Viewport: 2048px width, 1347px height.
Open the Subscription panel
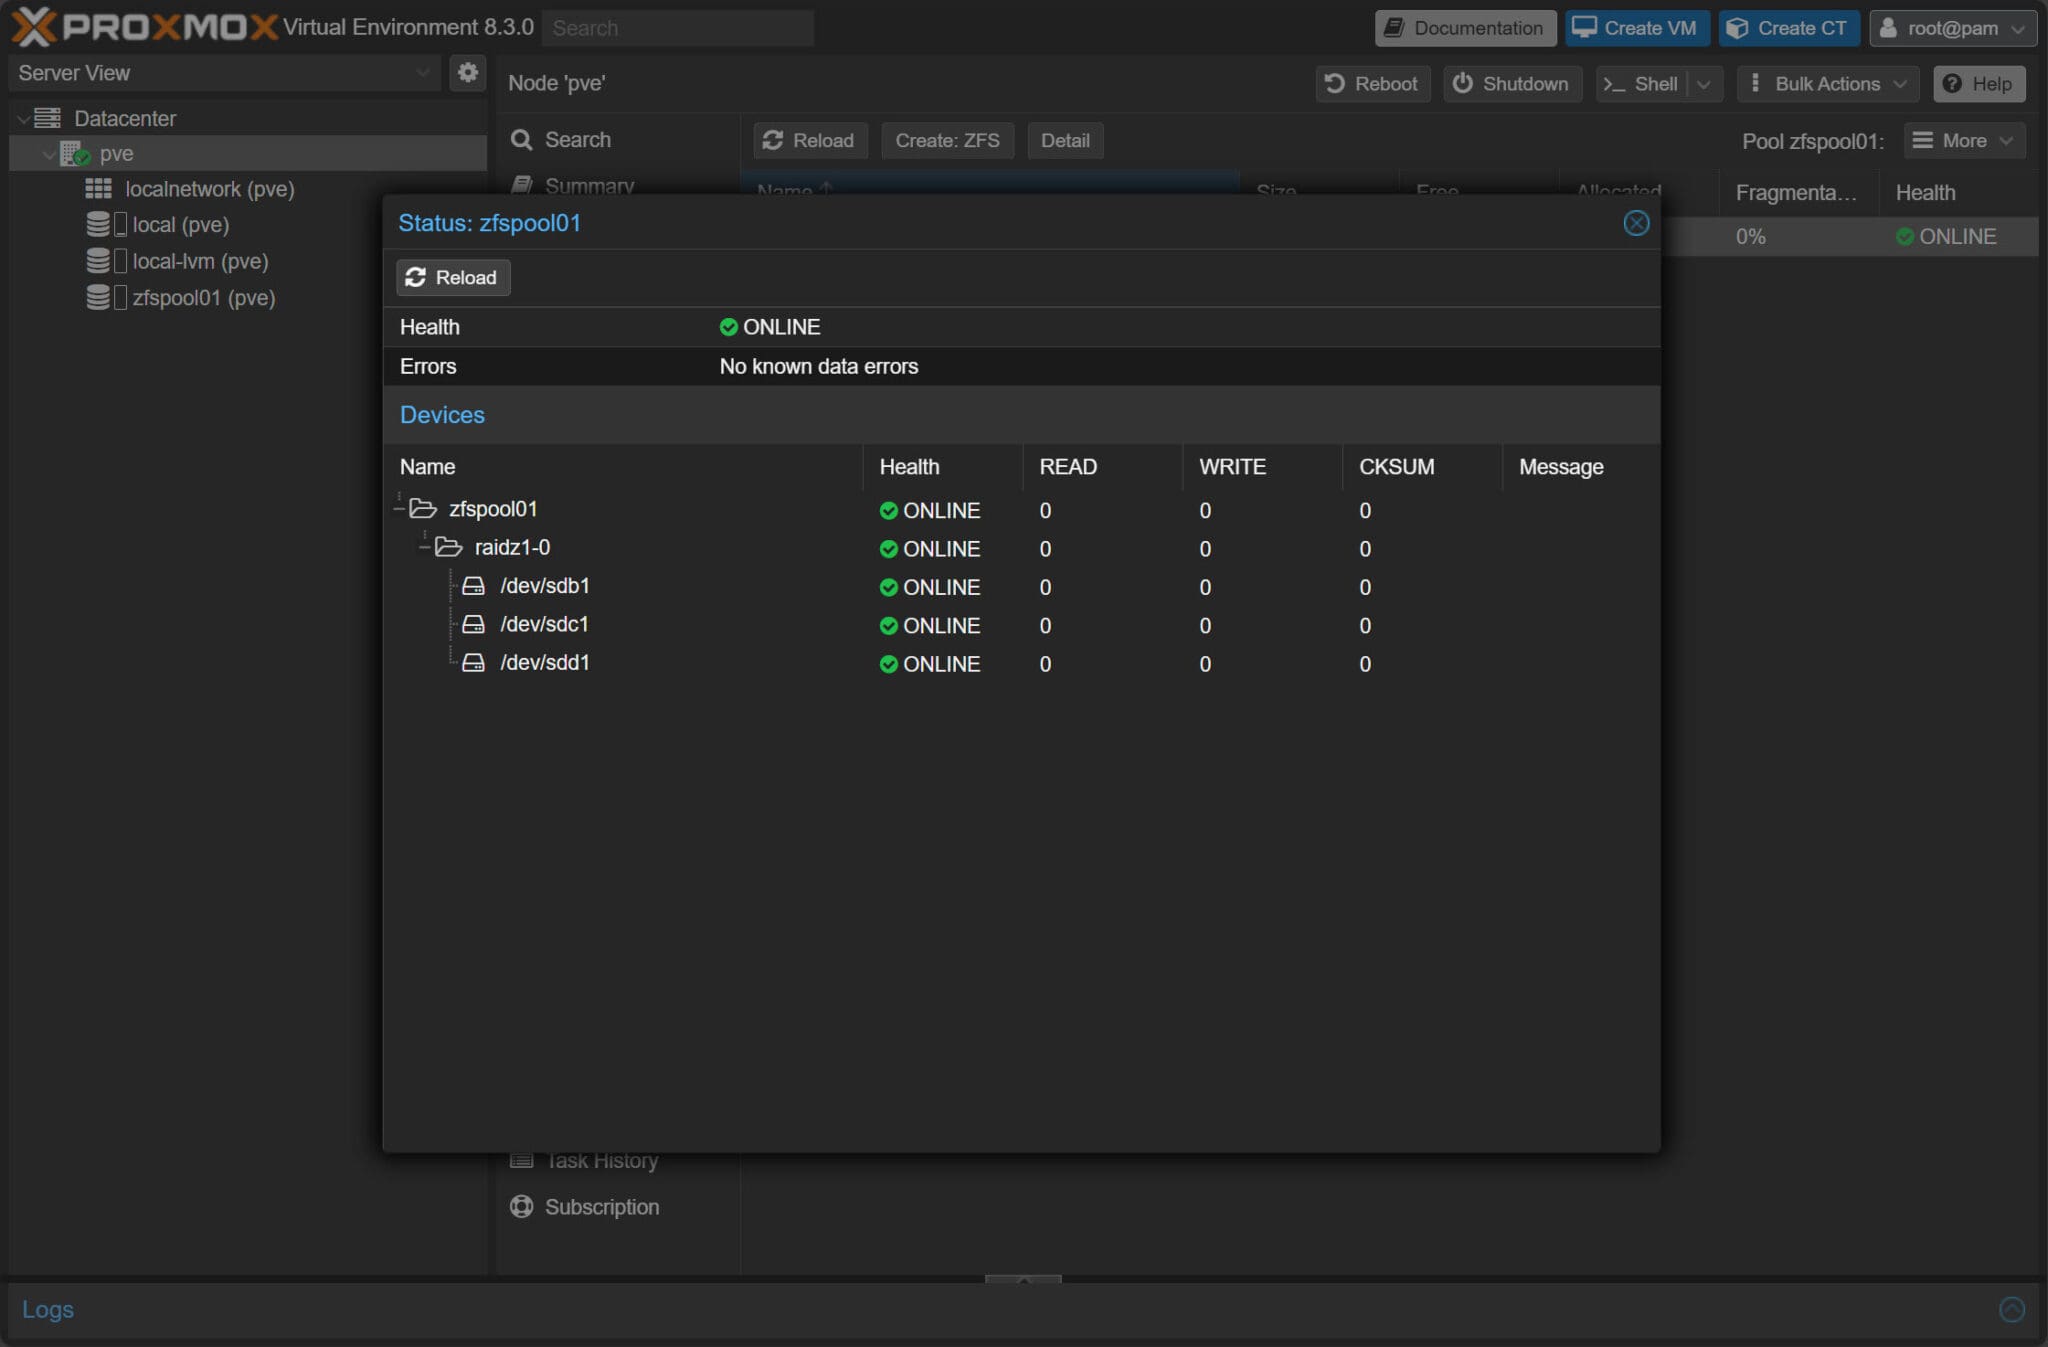601,1207
